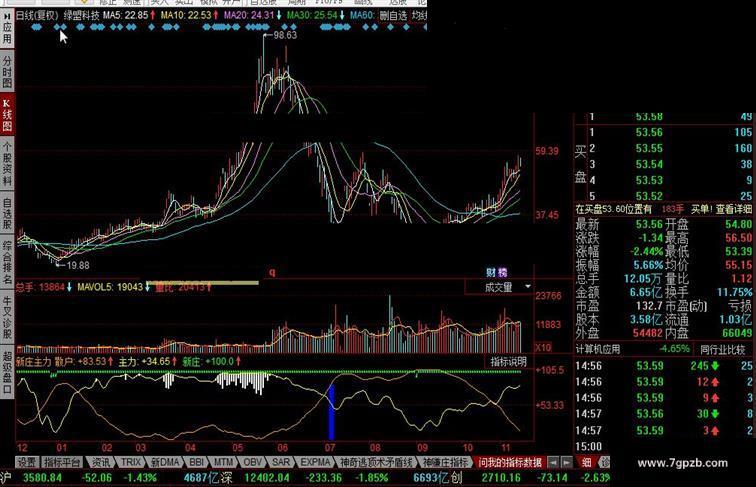Click buy level 5 price 53.52
The image size is (756, 487).
coord(649,196)
